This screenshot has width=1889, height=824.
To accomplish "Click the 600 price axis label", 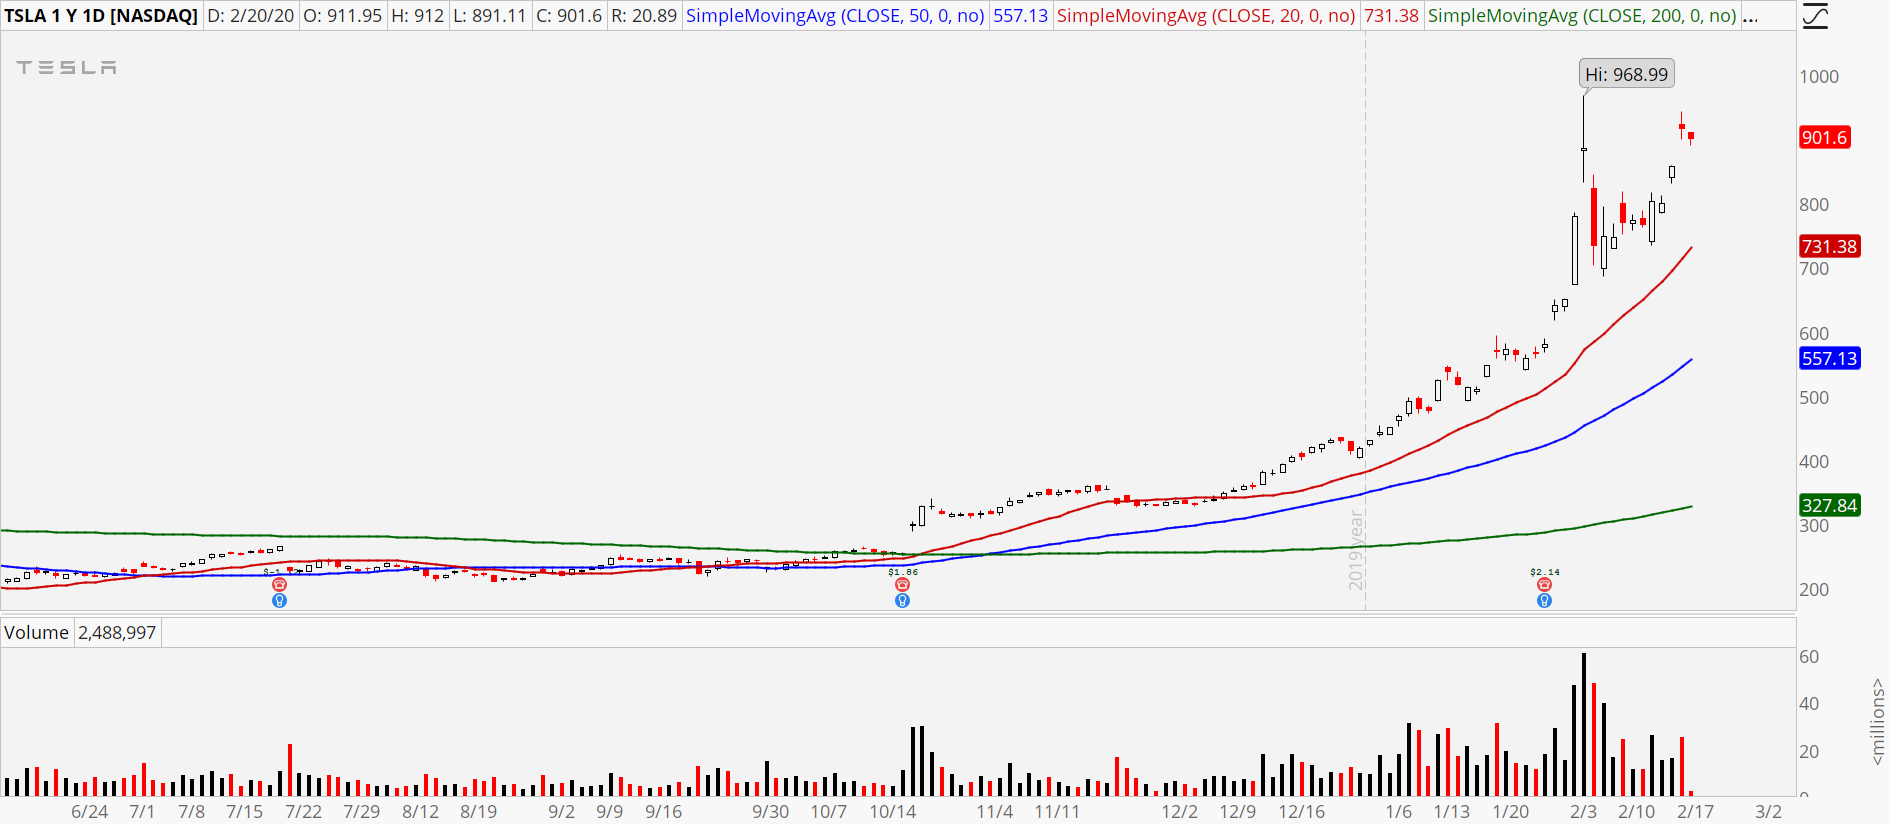I will pos(1814,334).
